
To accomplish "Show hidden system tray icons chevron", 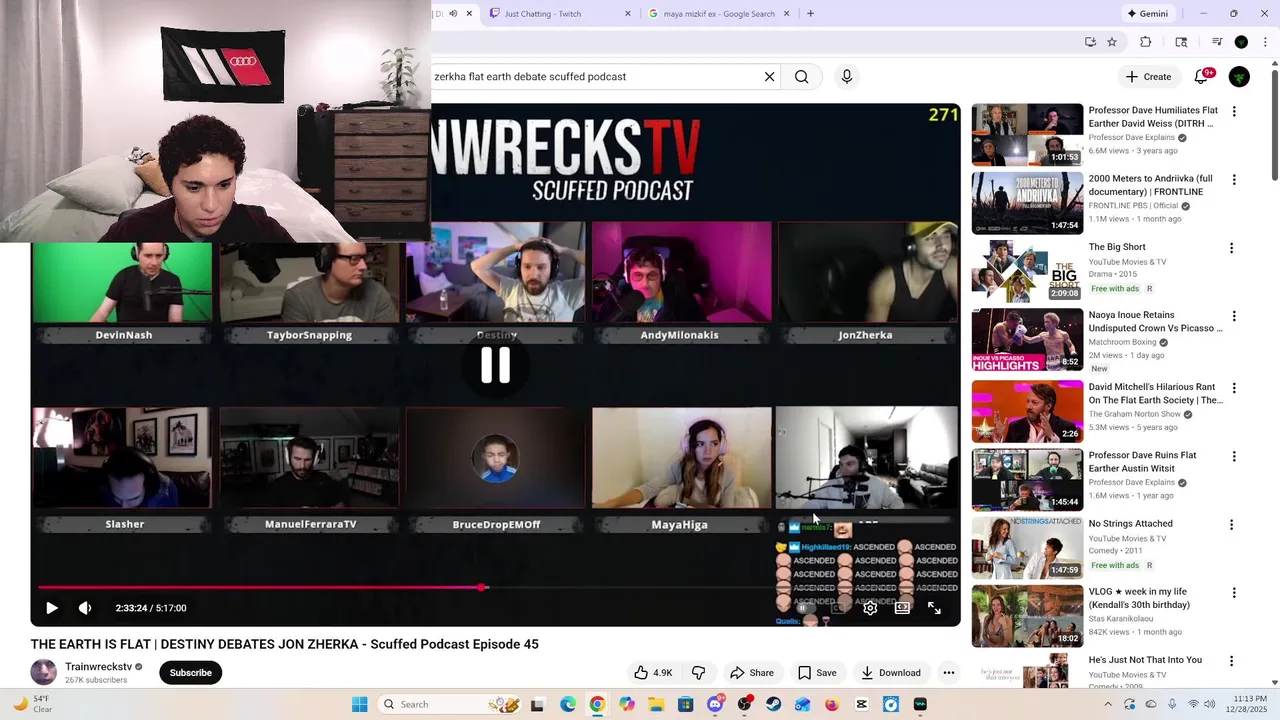I will coord(1108,704).
